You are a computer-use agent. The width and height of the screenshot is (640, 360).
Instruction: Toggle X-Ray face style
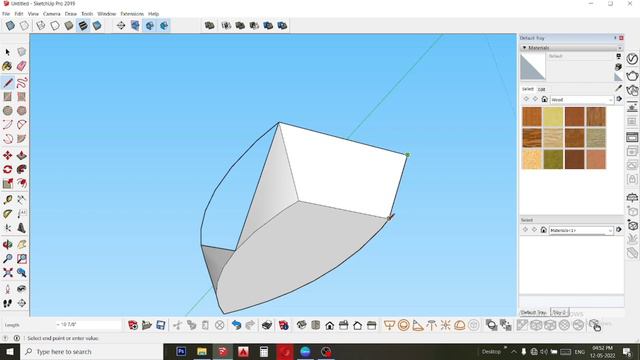(x=10, y=26)
